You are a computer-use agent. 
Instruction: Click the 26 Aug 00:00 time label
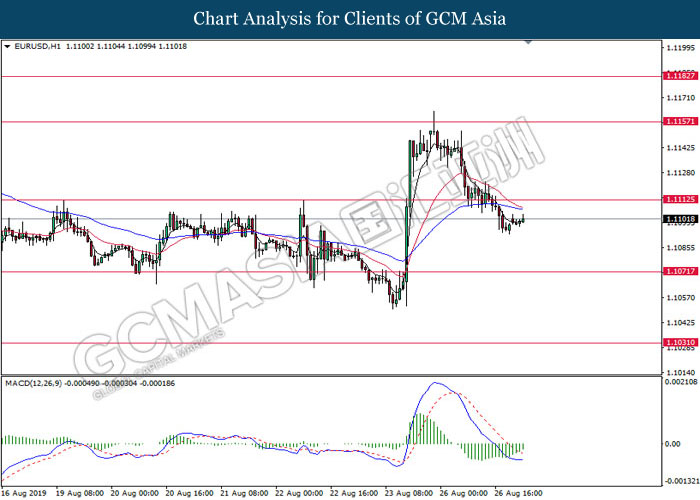coord(464,493)
